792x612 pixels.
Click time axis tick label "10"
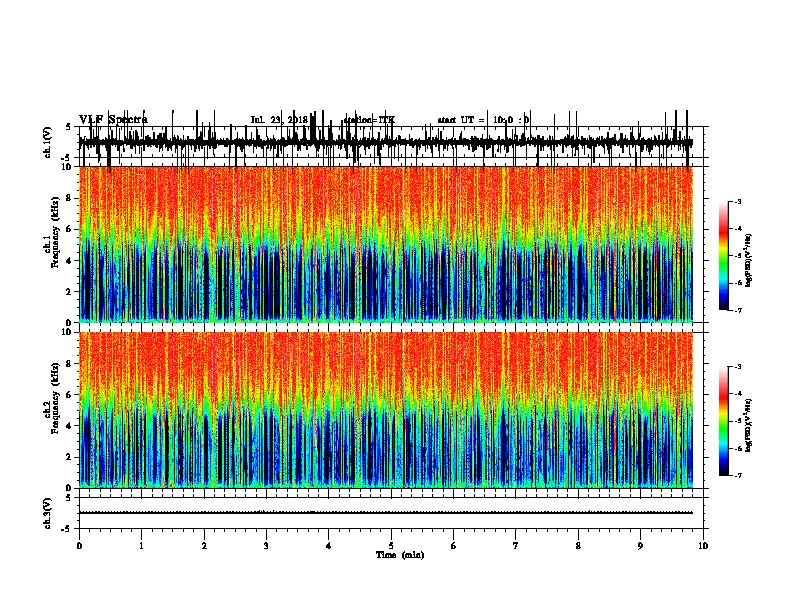pos(703,545)
